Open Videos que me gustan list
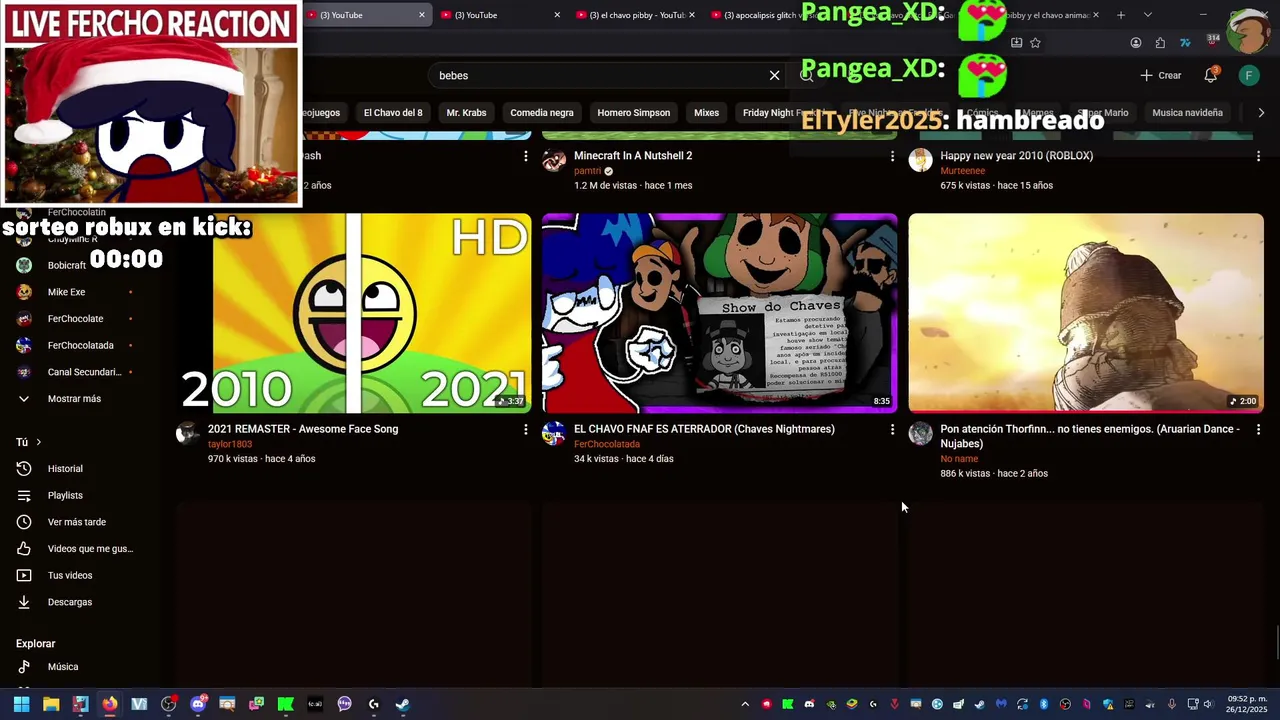This screenshot has width=1280, height=720. (x=90, y=549)
